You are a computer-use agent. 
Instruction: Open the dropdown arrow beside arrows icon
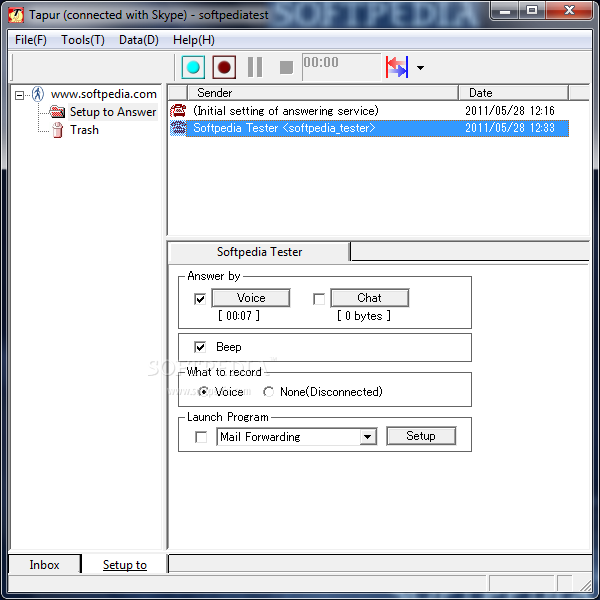click(x=420, y=68)
